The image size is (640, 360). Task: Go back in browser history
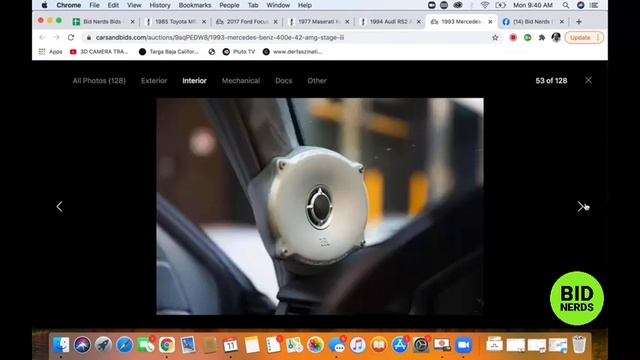point(42,38)
